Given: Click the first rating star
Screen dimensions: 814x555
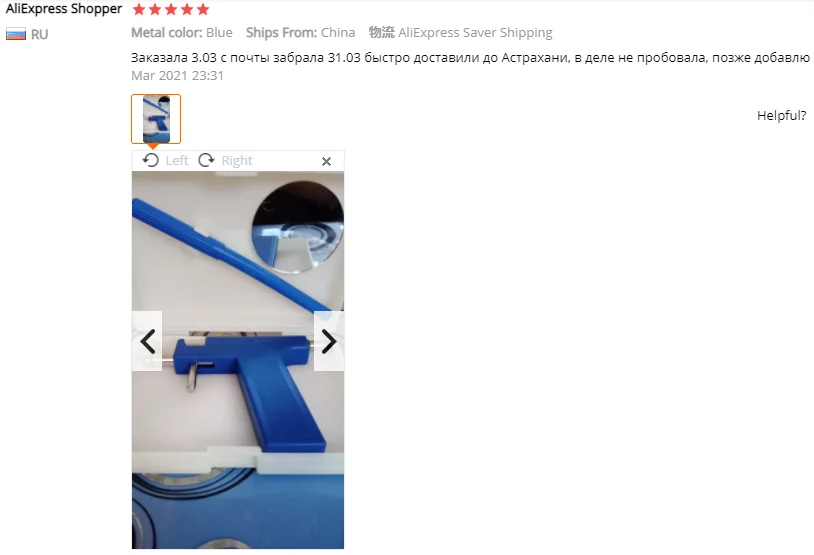Looking at the screenshot, I should [139, 9].
